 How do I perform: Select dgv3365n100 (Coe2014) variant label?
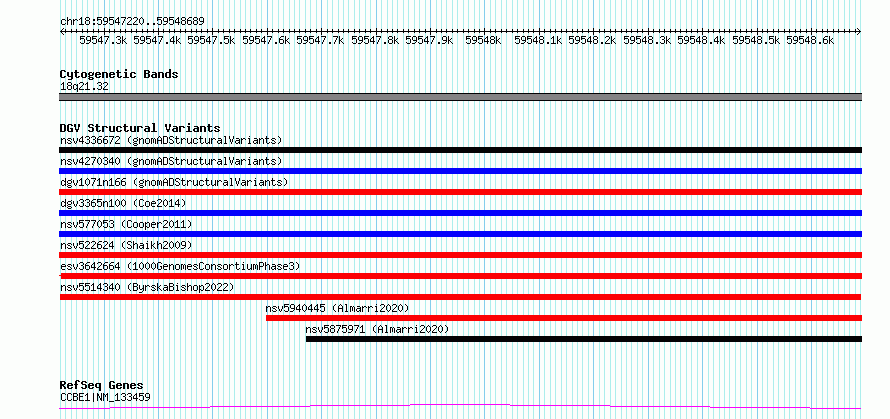click(x=123, y=203)
